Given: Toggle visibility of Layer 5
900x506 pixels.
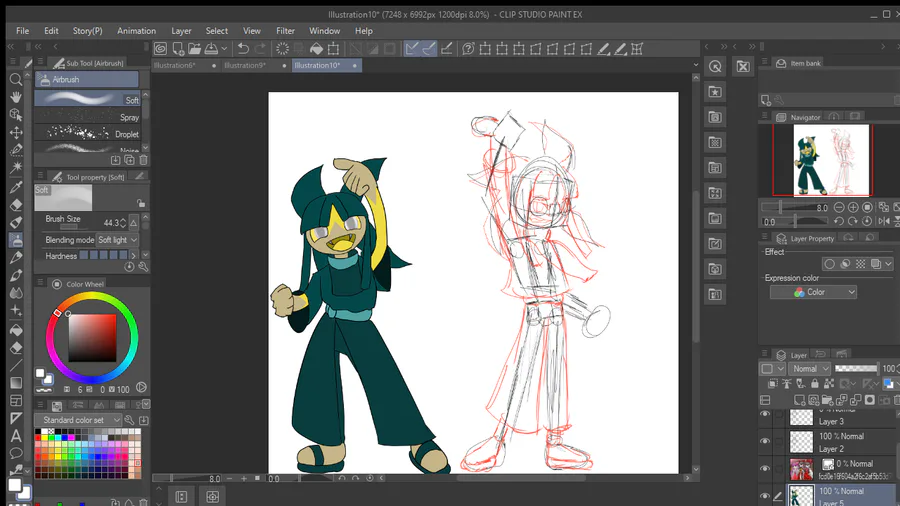Looking at the screenshot, I should tap(765, 496).
